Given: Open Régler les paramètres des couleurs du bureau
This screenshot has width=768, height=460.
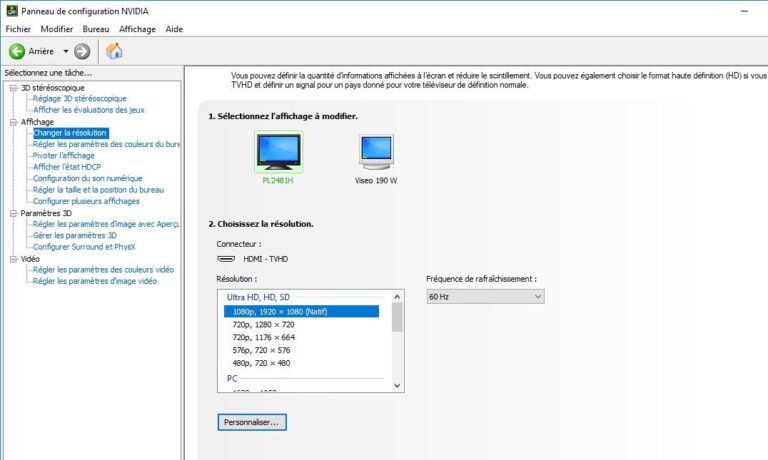Looking at the screenshot, I should pyautogui.click(x=106, y=144).
